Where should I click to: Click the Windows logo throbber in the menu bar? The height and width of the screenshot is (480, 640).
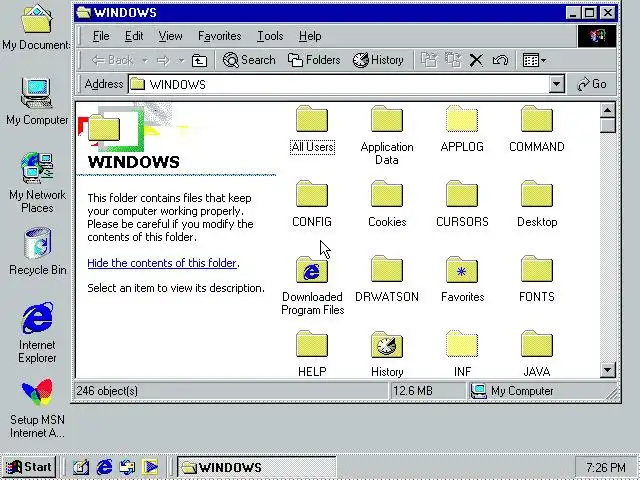(x=597, y=36)
